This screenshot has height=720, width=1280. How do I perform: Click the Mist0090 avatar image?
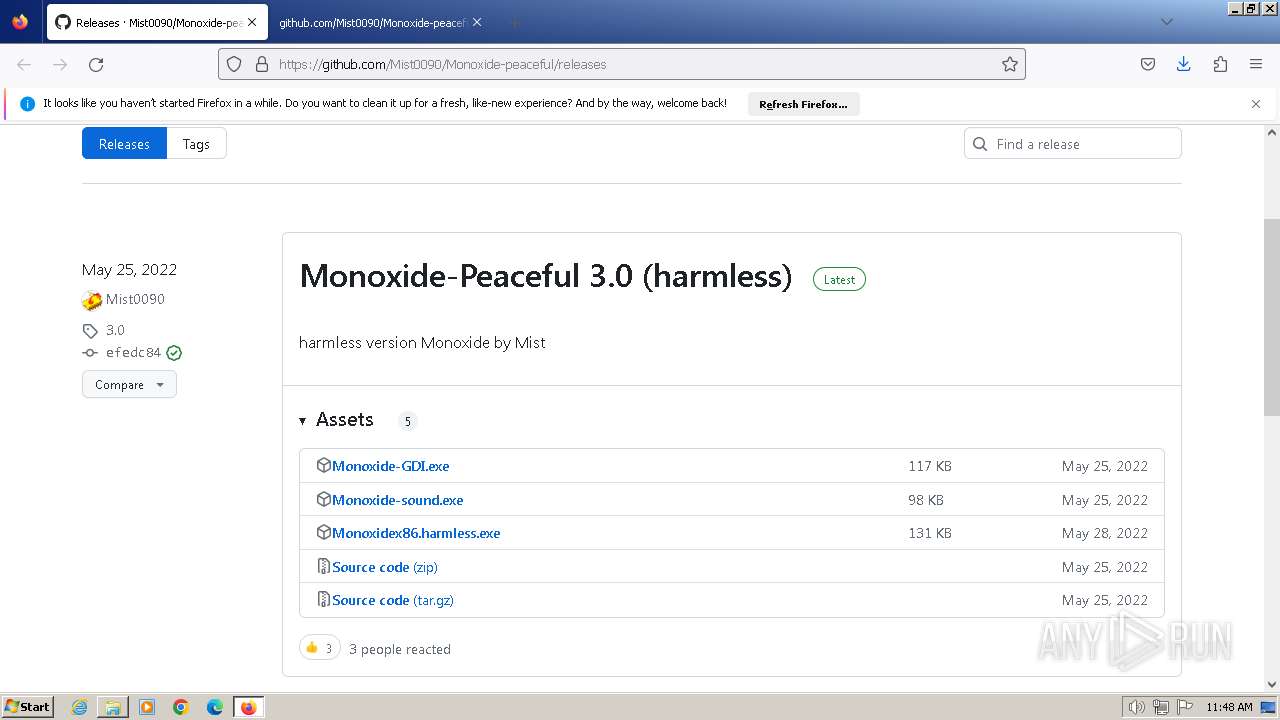click(92, 300)
